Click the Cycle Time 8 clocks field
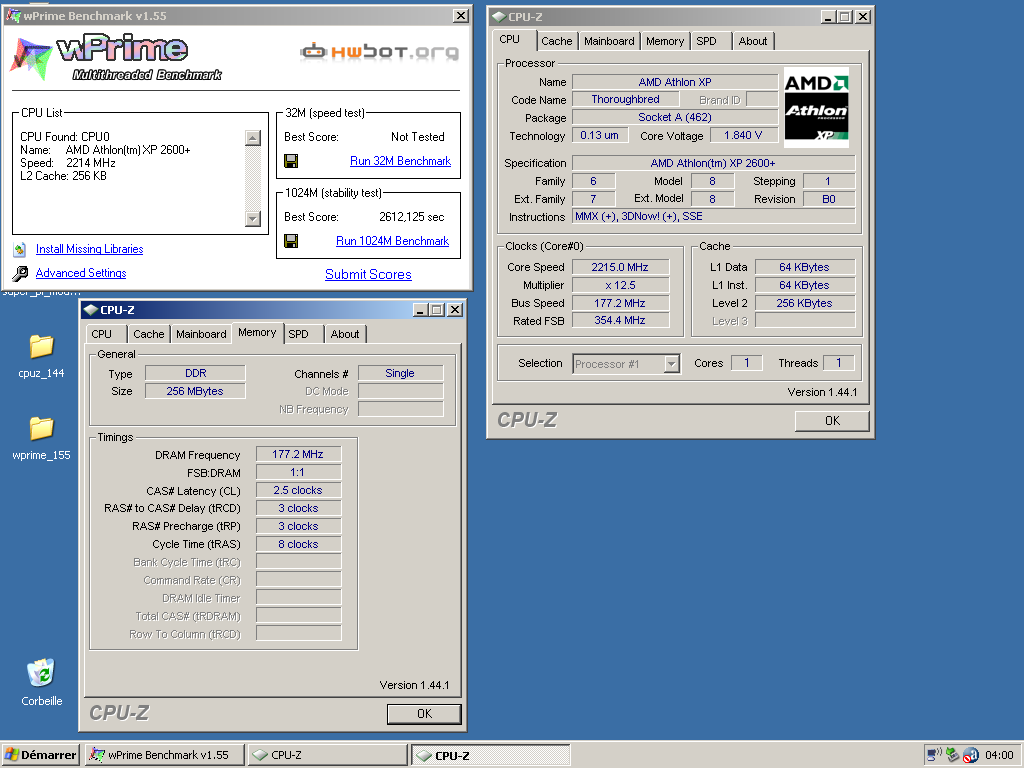The image size is (1024, 768). coord(298,544)
